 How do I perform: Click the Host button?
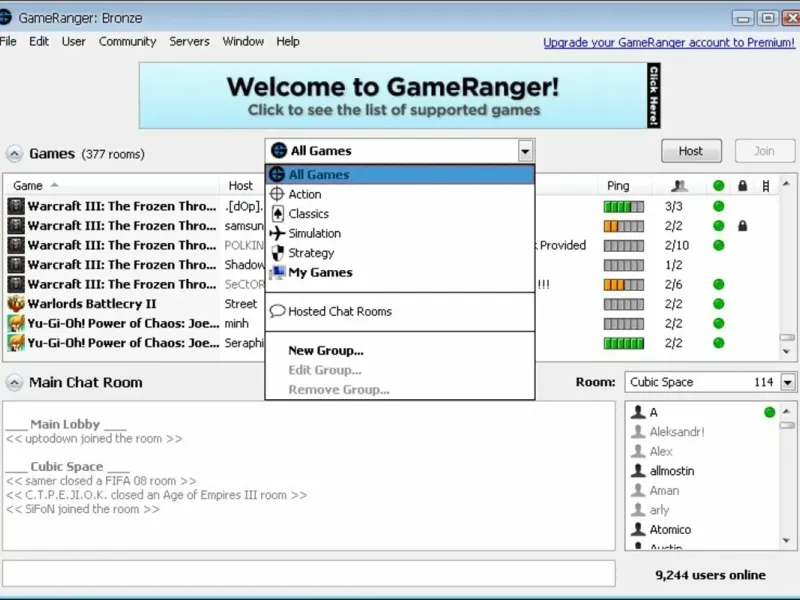(x=691, y=151)
